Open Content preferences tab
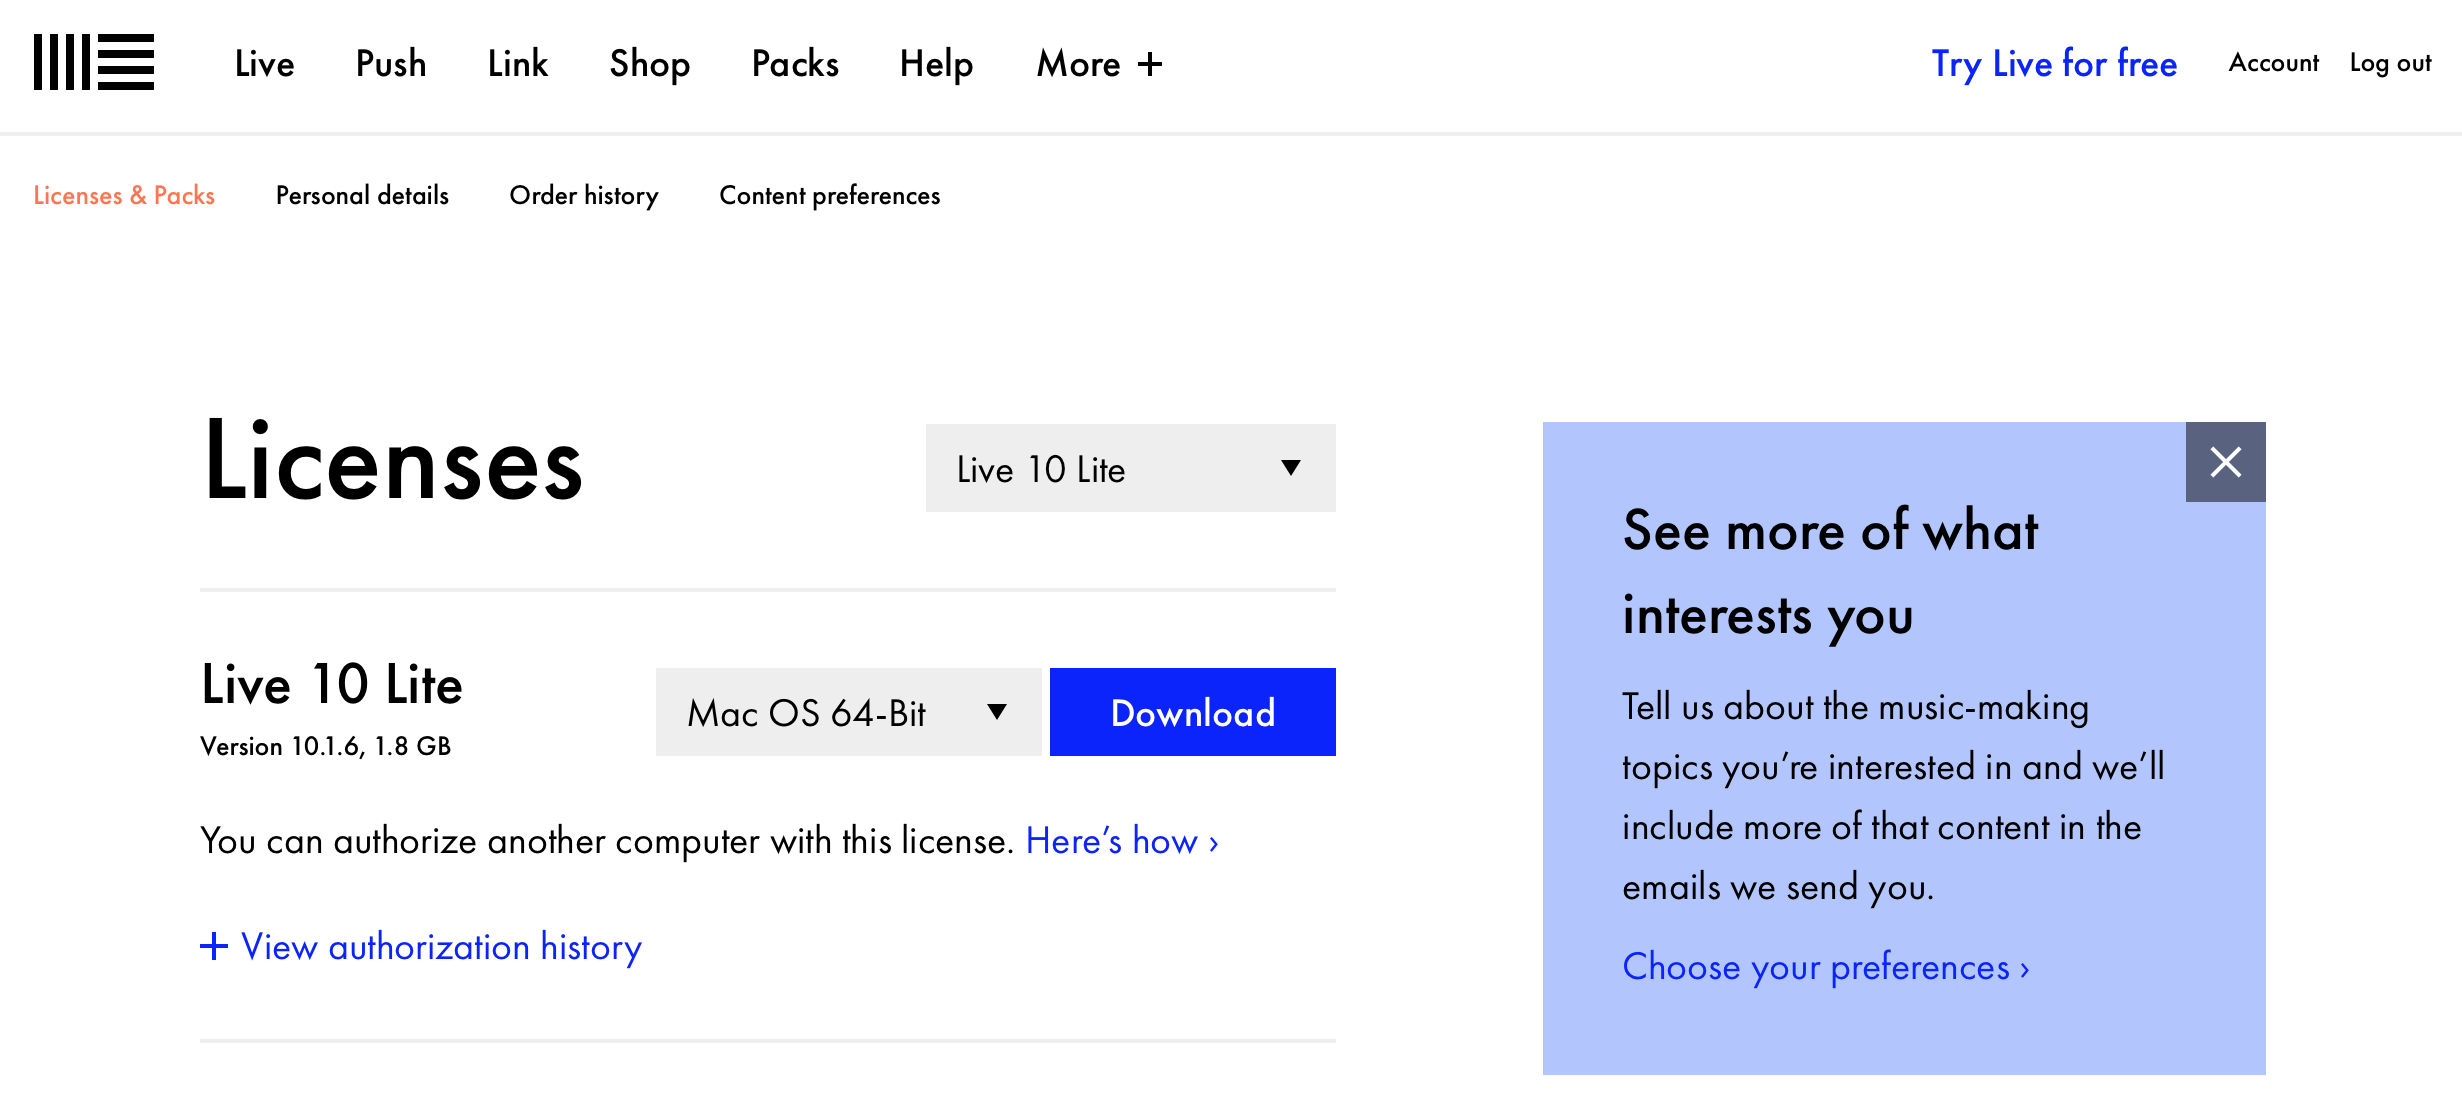Image resolution: width=2462 pixels, height=1096 pixels. [x=830, y=195]
